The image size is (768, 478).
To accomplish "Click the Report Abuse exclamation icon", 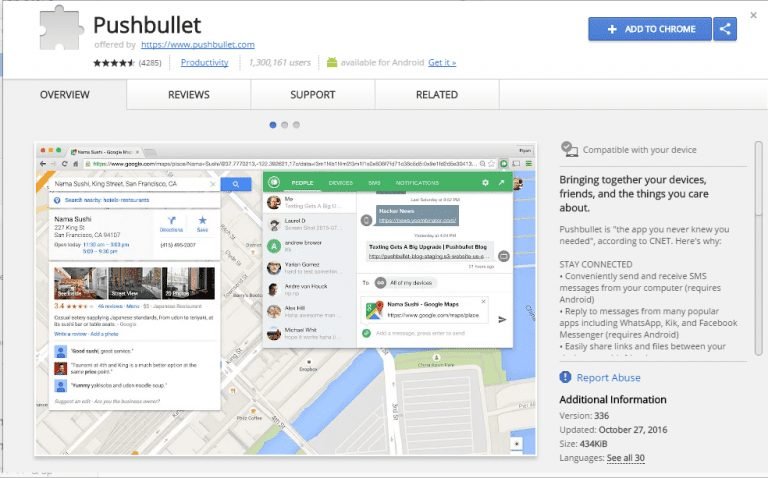I will tap(565, 377).
